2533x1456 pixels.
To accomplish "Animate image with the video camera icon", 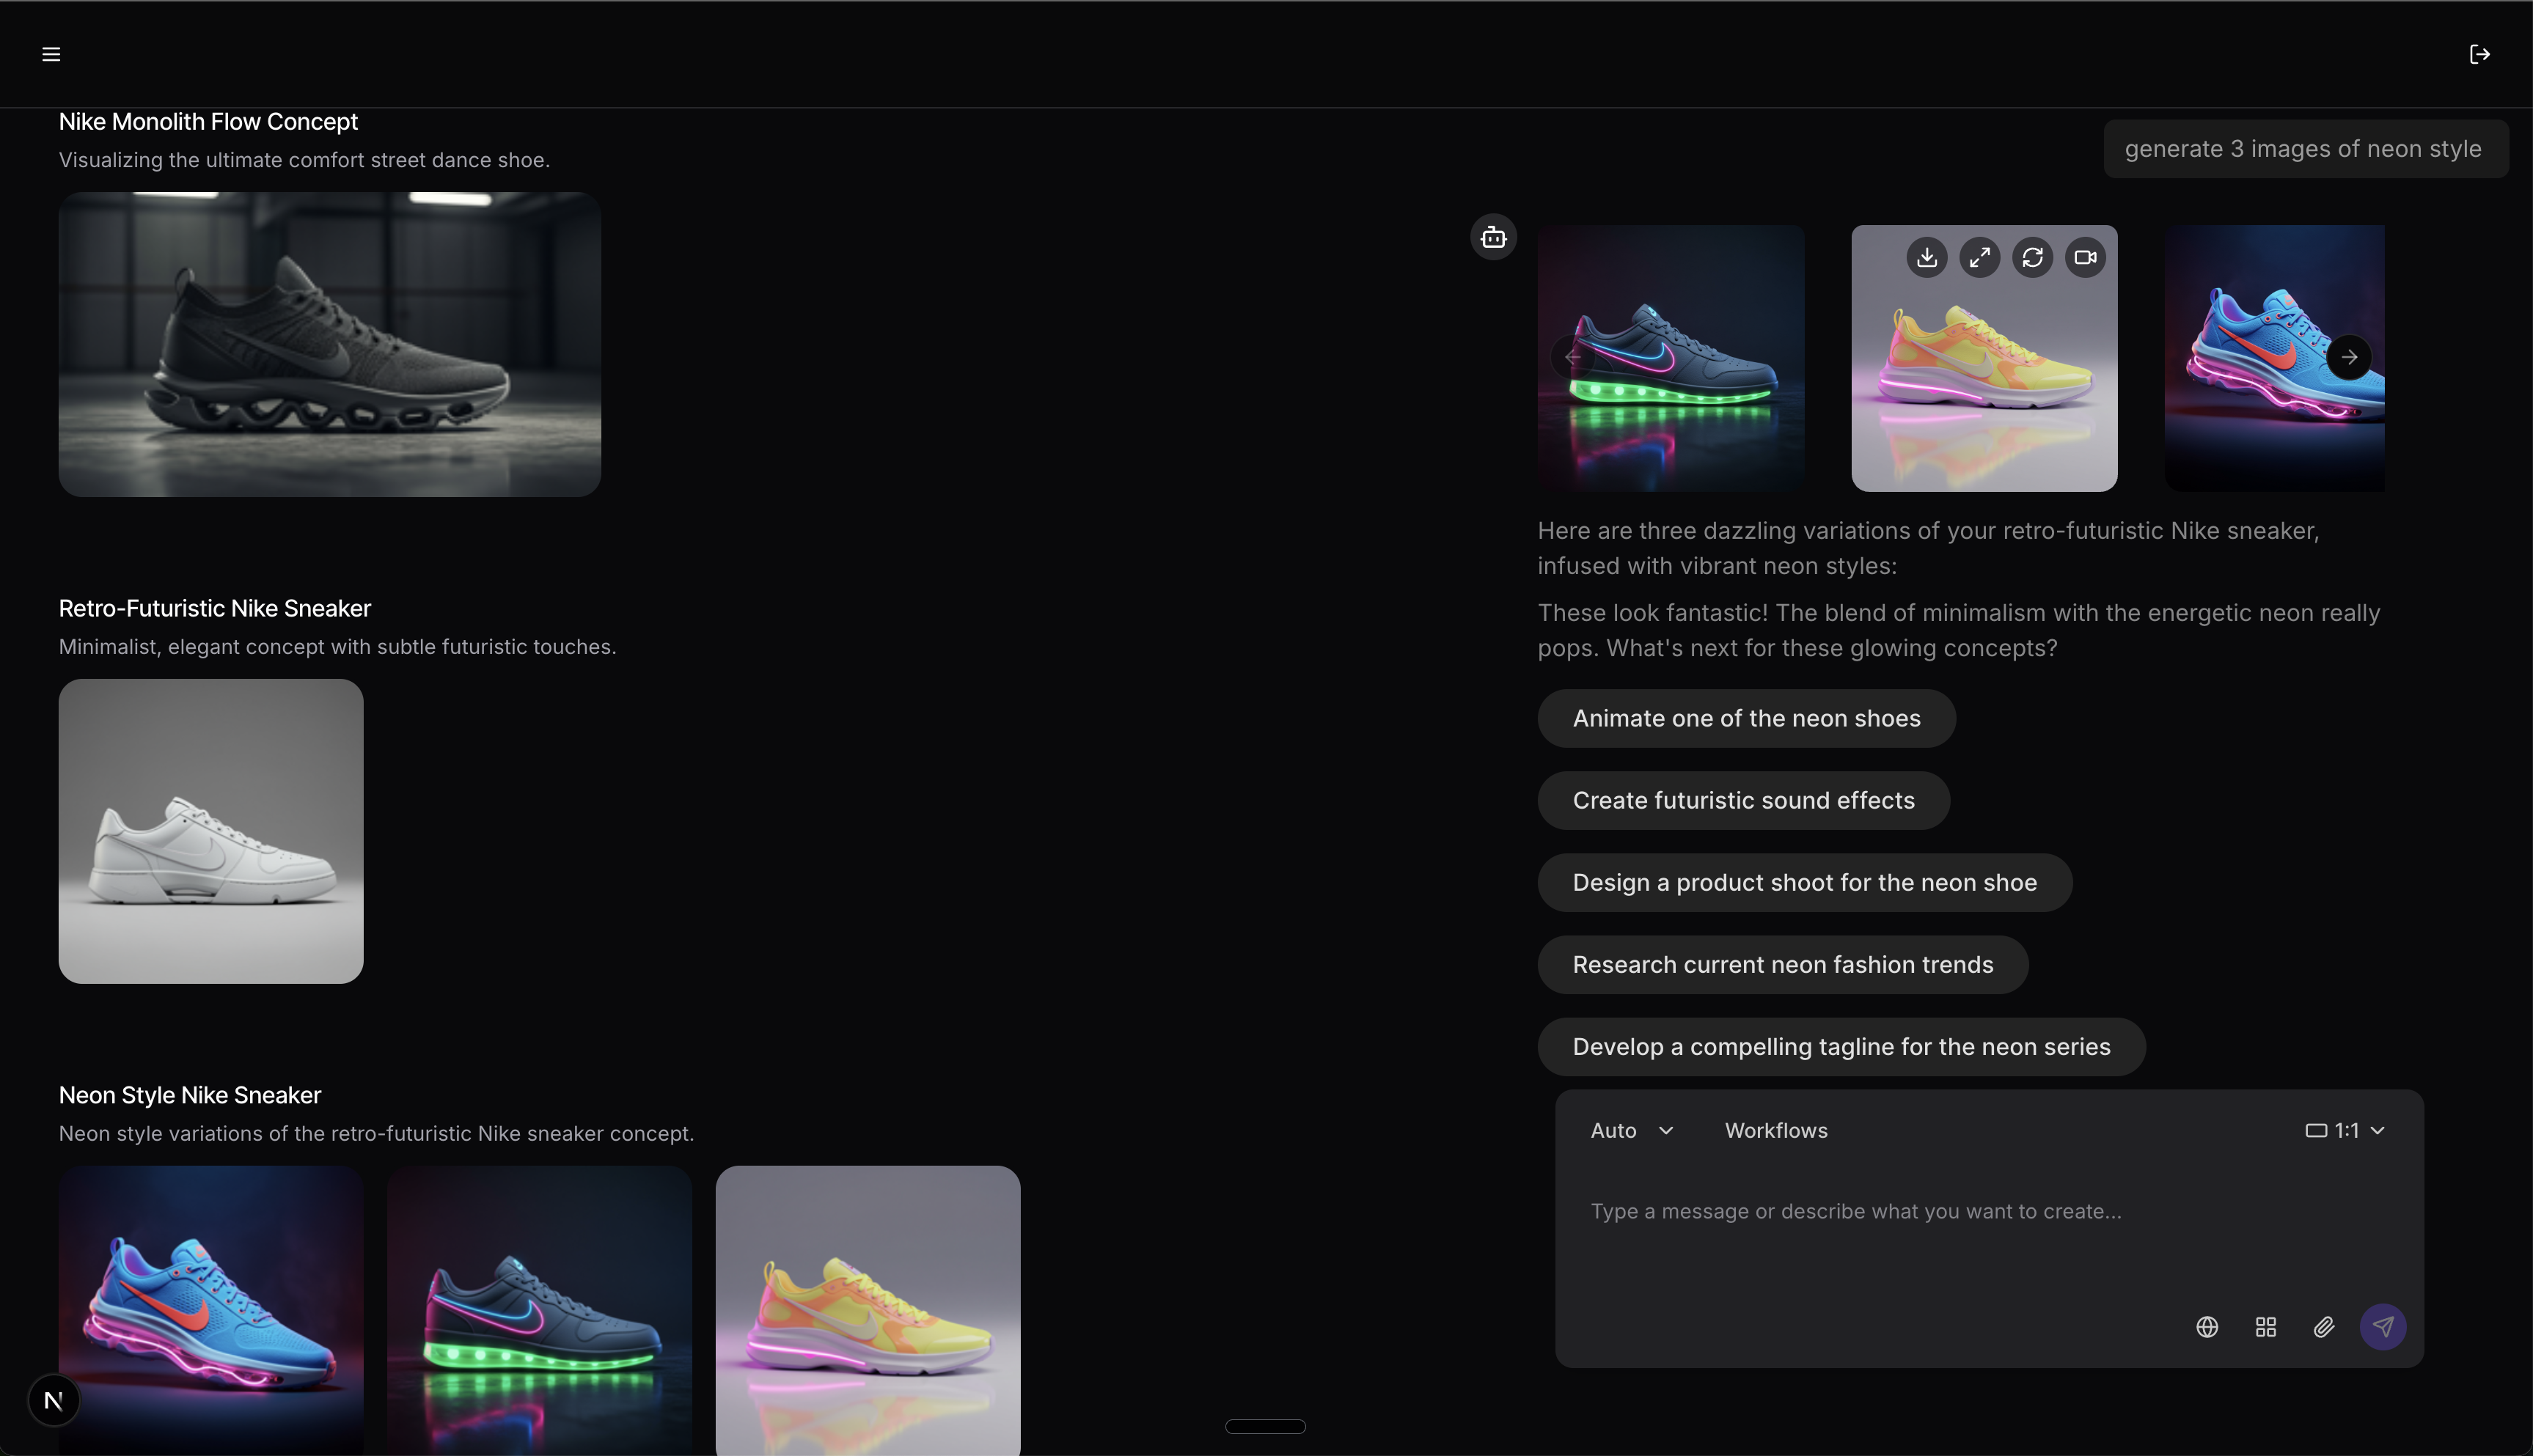I will click(2085, 257).
